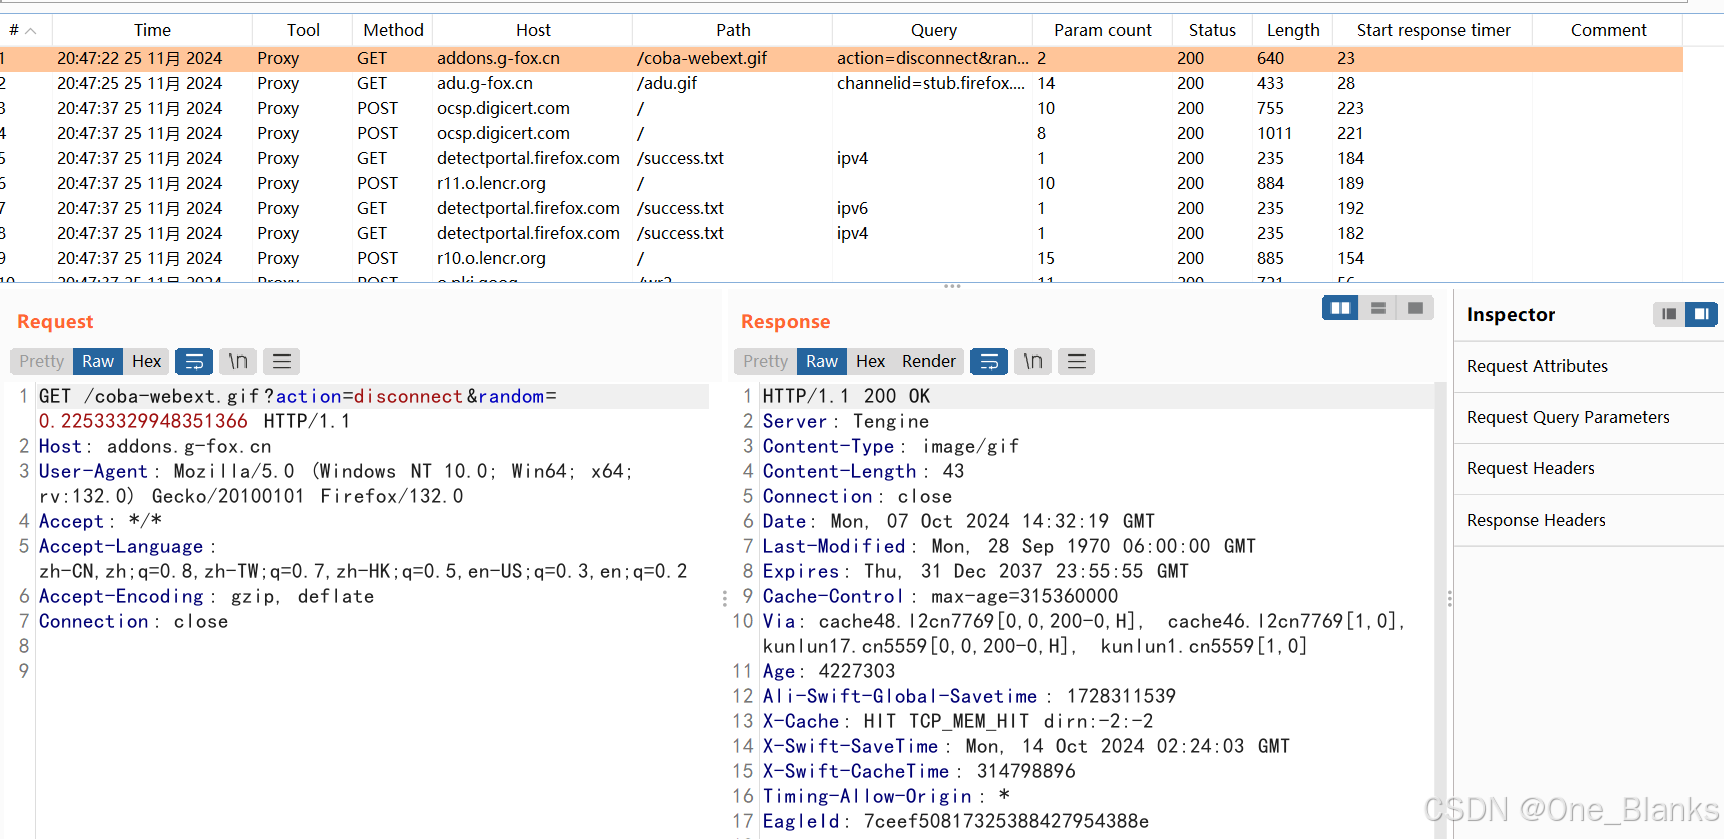The width and height of the screenshot is (1724, 839).
Task: Select ocsp.digicert.com row with length 755
Action: click(841, 108)
